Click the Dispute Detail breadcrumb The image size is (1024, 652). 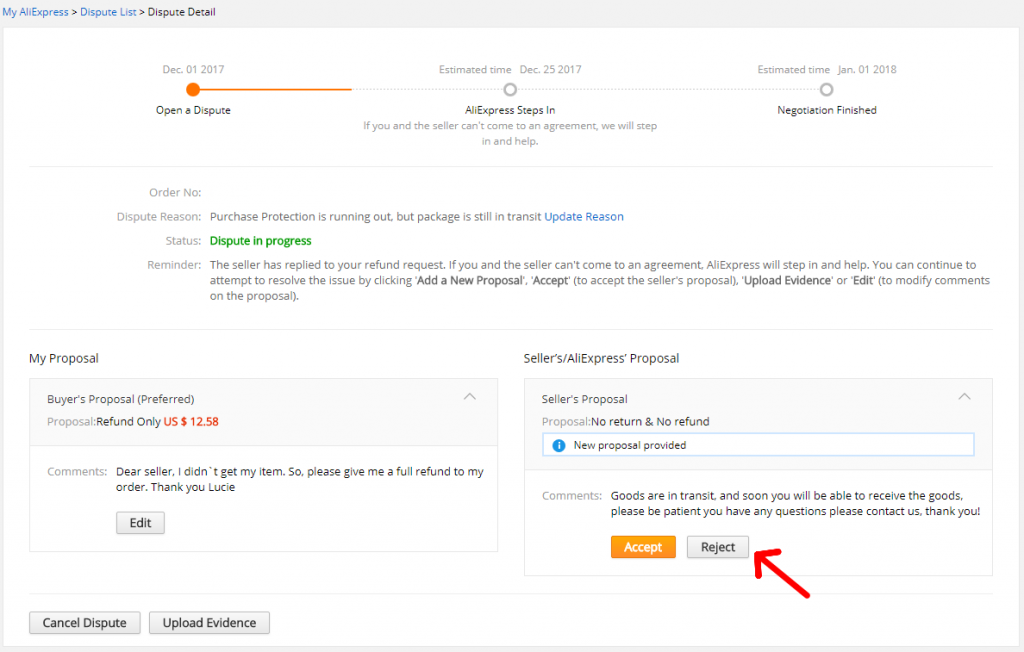183,11
